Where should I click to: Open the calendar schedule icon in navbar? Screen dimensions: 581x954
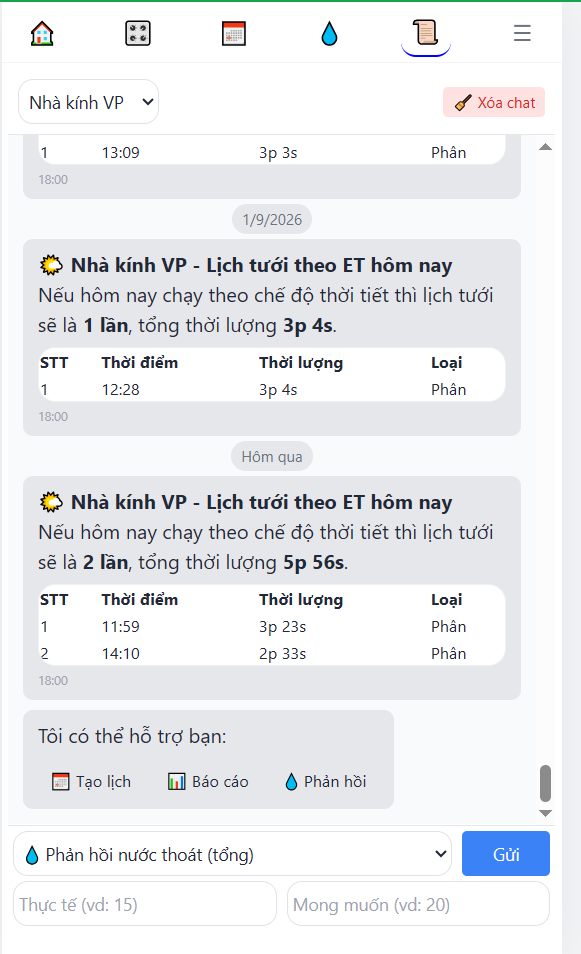(x=234, y=33)
